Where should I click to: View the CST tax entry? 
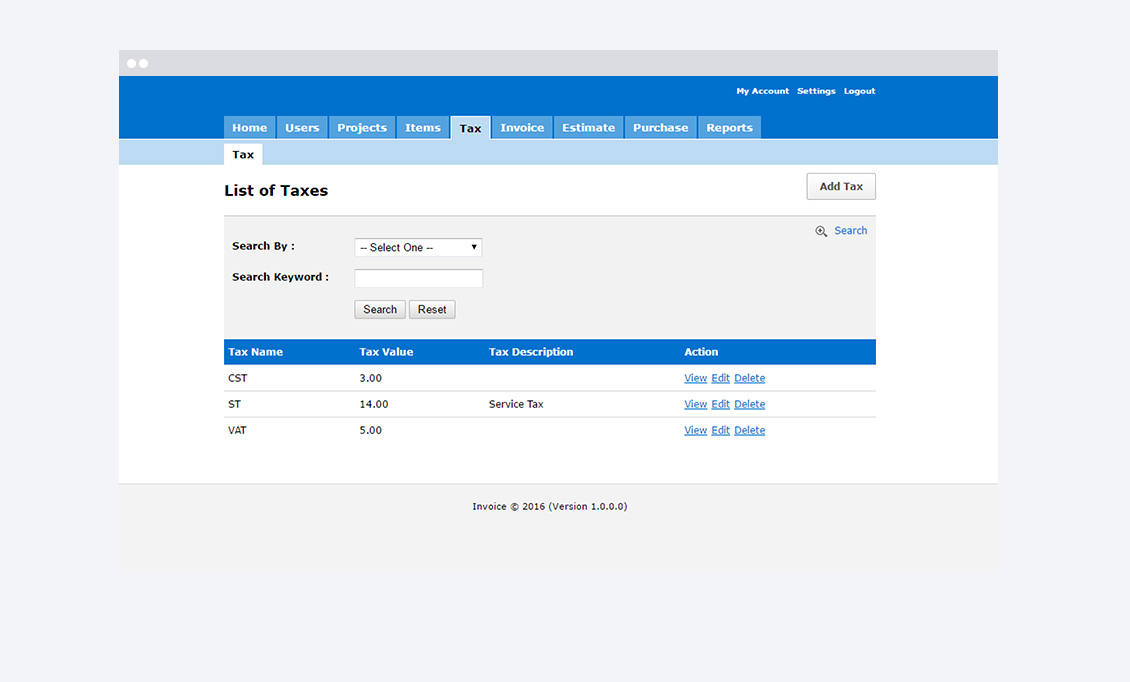point(695,378)
